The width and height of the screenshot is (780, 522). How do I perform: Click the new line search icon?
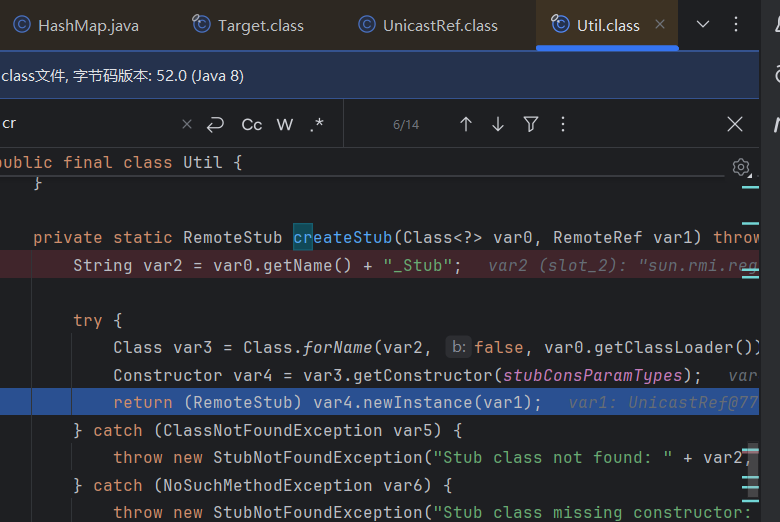[x=215, y=124]
